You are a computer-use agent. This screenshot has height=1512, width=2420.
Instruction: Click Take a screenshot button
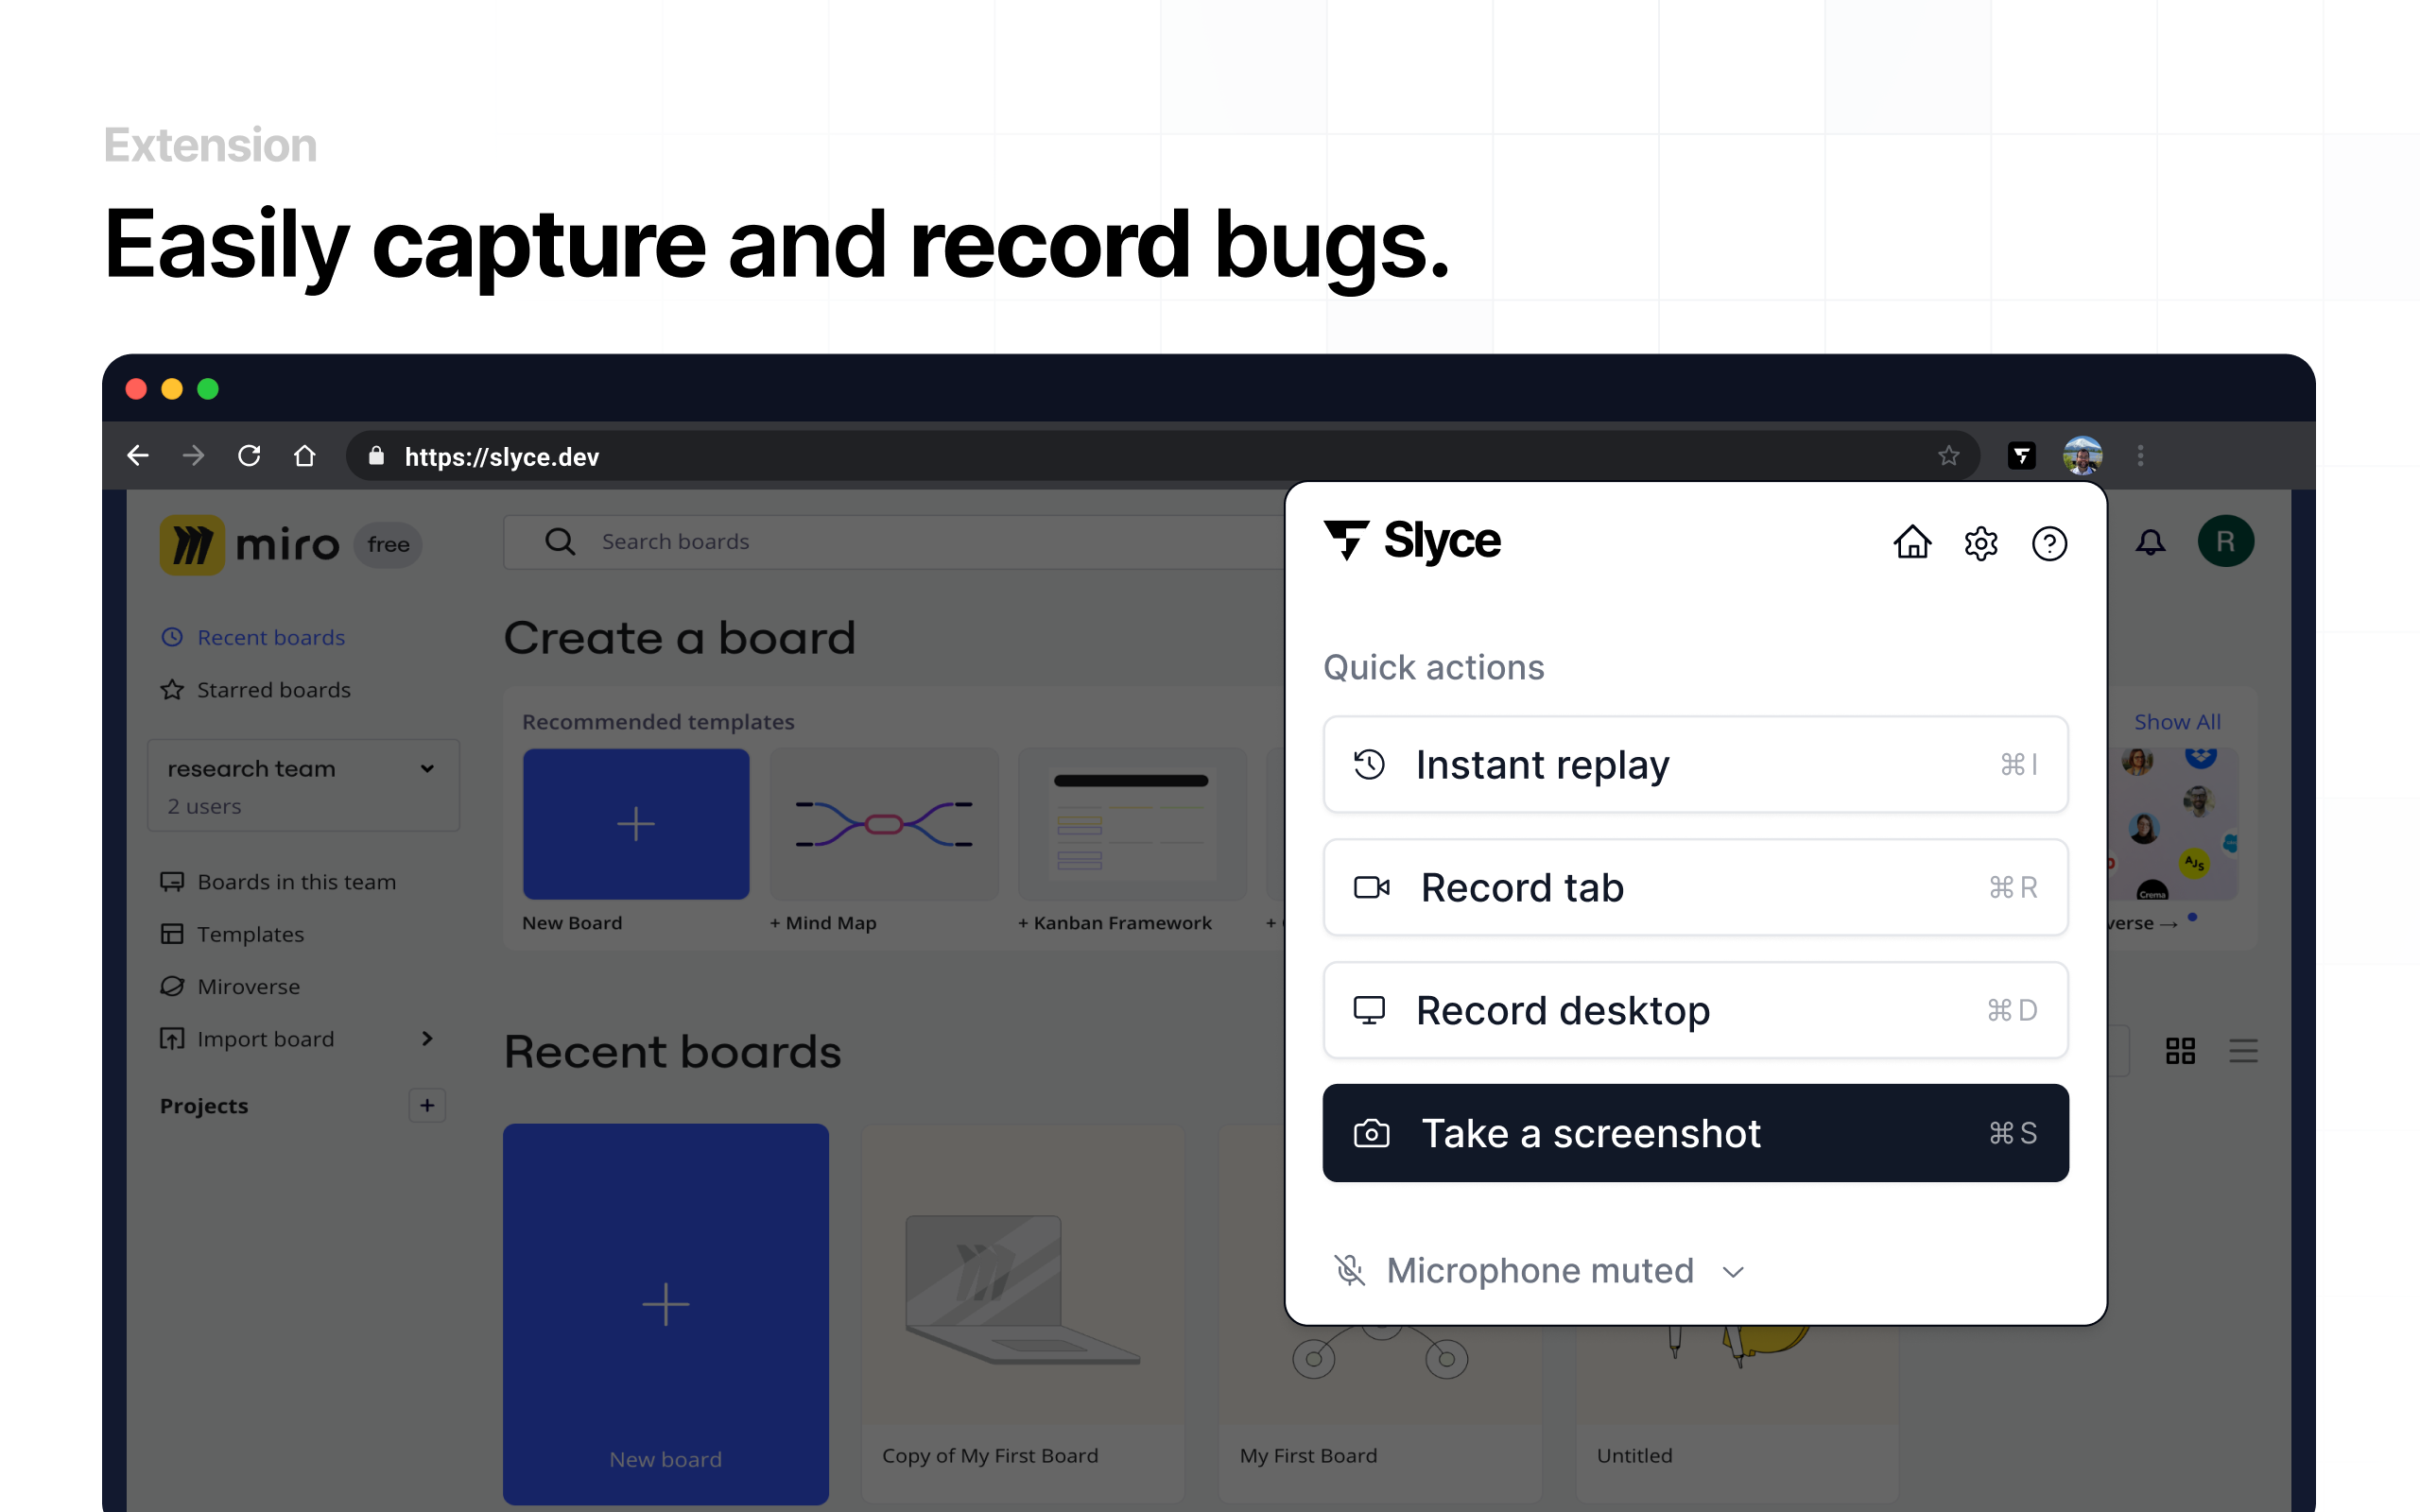pos(1695,1133)
